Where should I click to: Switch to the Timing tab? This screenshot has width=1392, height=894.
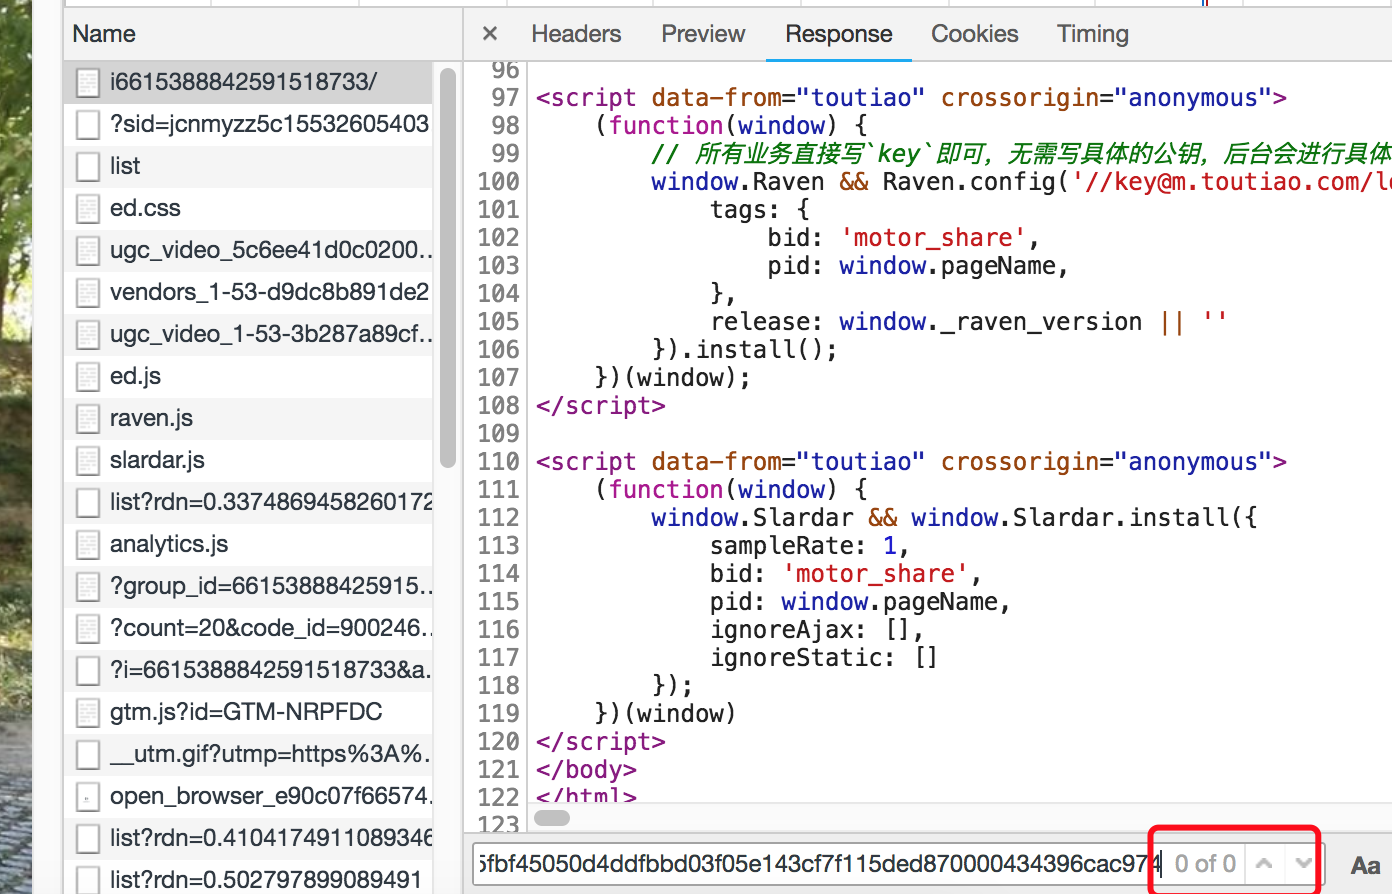coord(1092,34)
